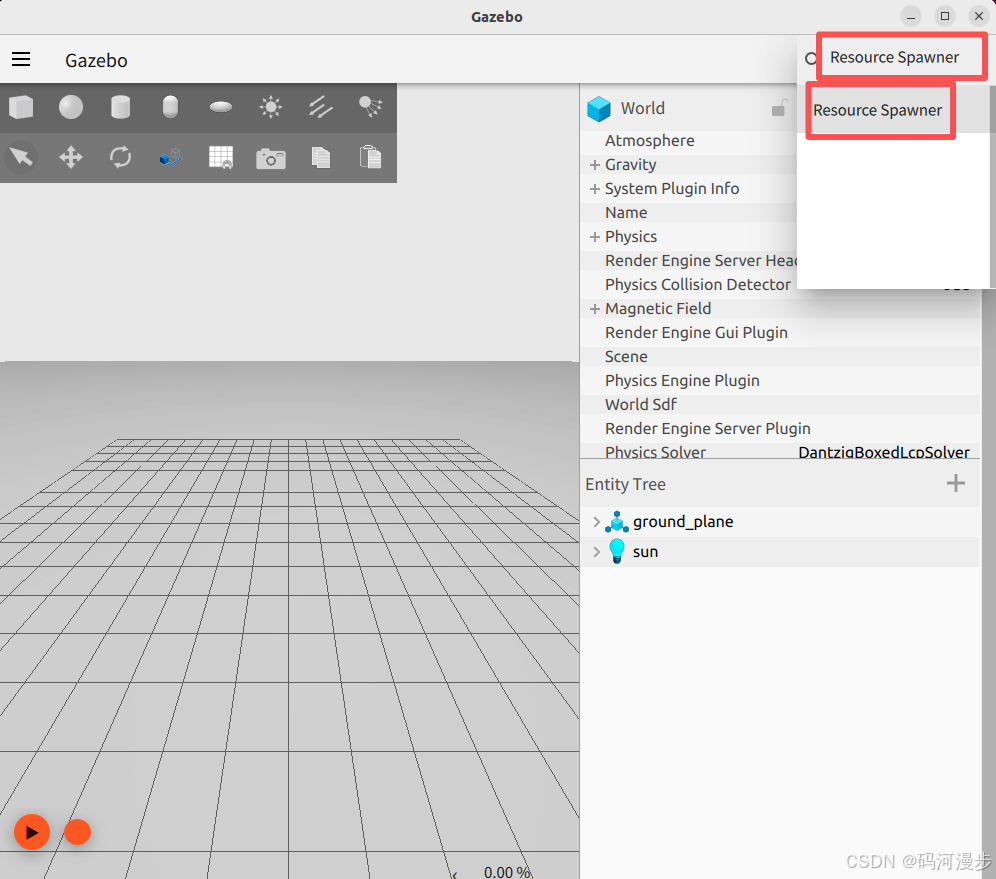The width and height of the screenshot is (996, 879).
Task: Maximize the Gazebo window
Action: click(x=945, y=17)
